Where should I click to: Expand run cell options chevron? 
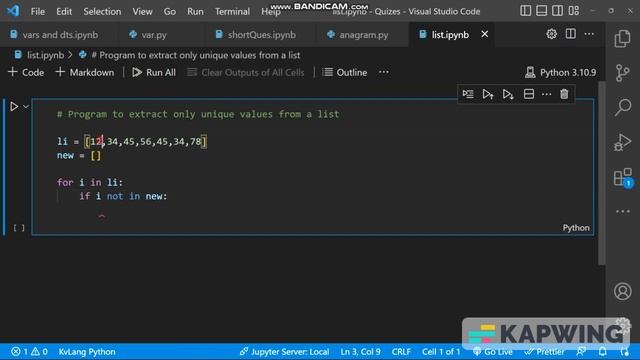[x=26, y=107]
